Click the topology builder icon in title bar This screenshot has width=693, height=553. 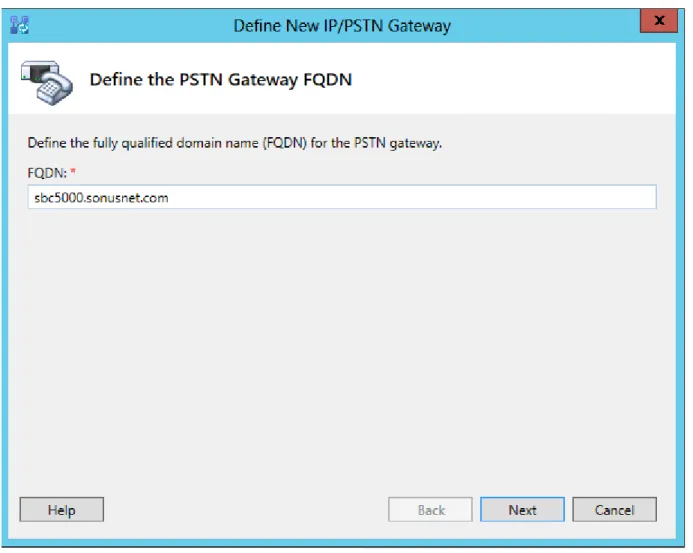tap(19, 25)
